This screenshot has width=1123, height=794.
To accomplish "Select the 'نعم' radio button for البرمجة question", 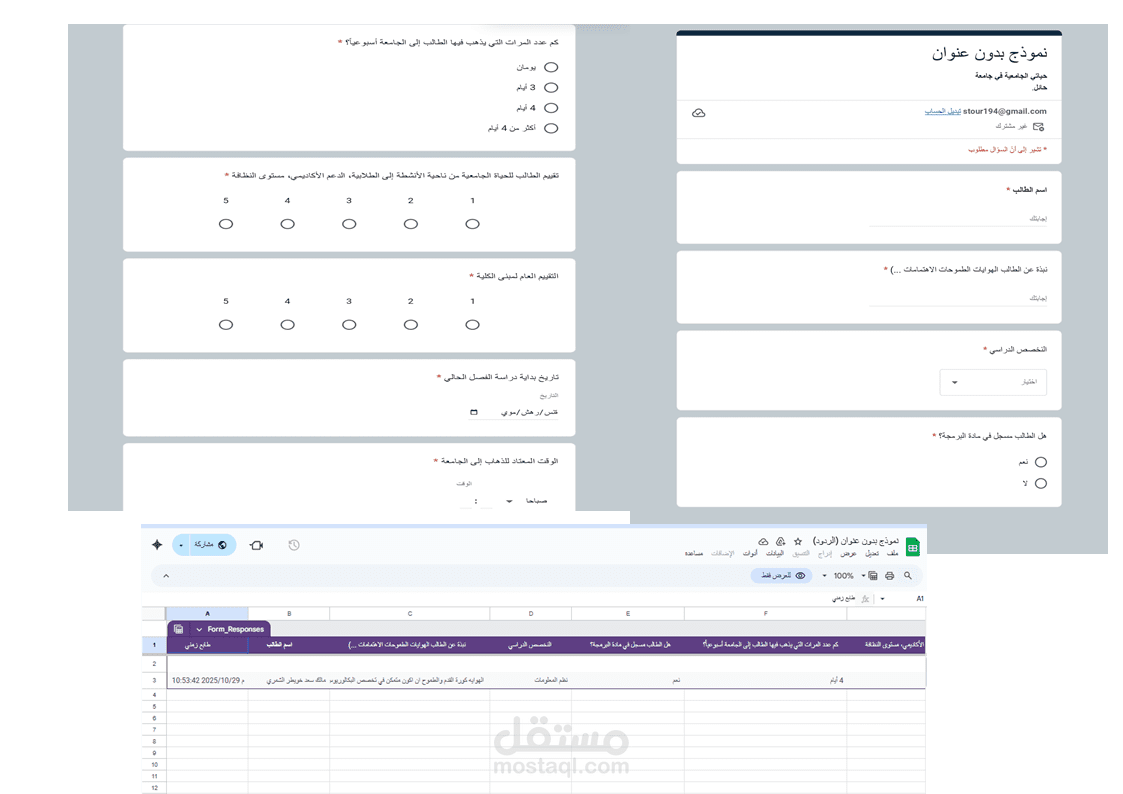I will (1040, 462).
